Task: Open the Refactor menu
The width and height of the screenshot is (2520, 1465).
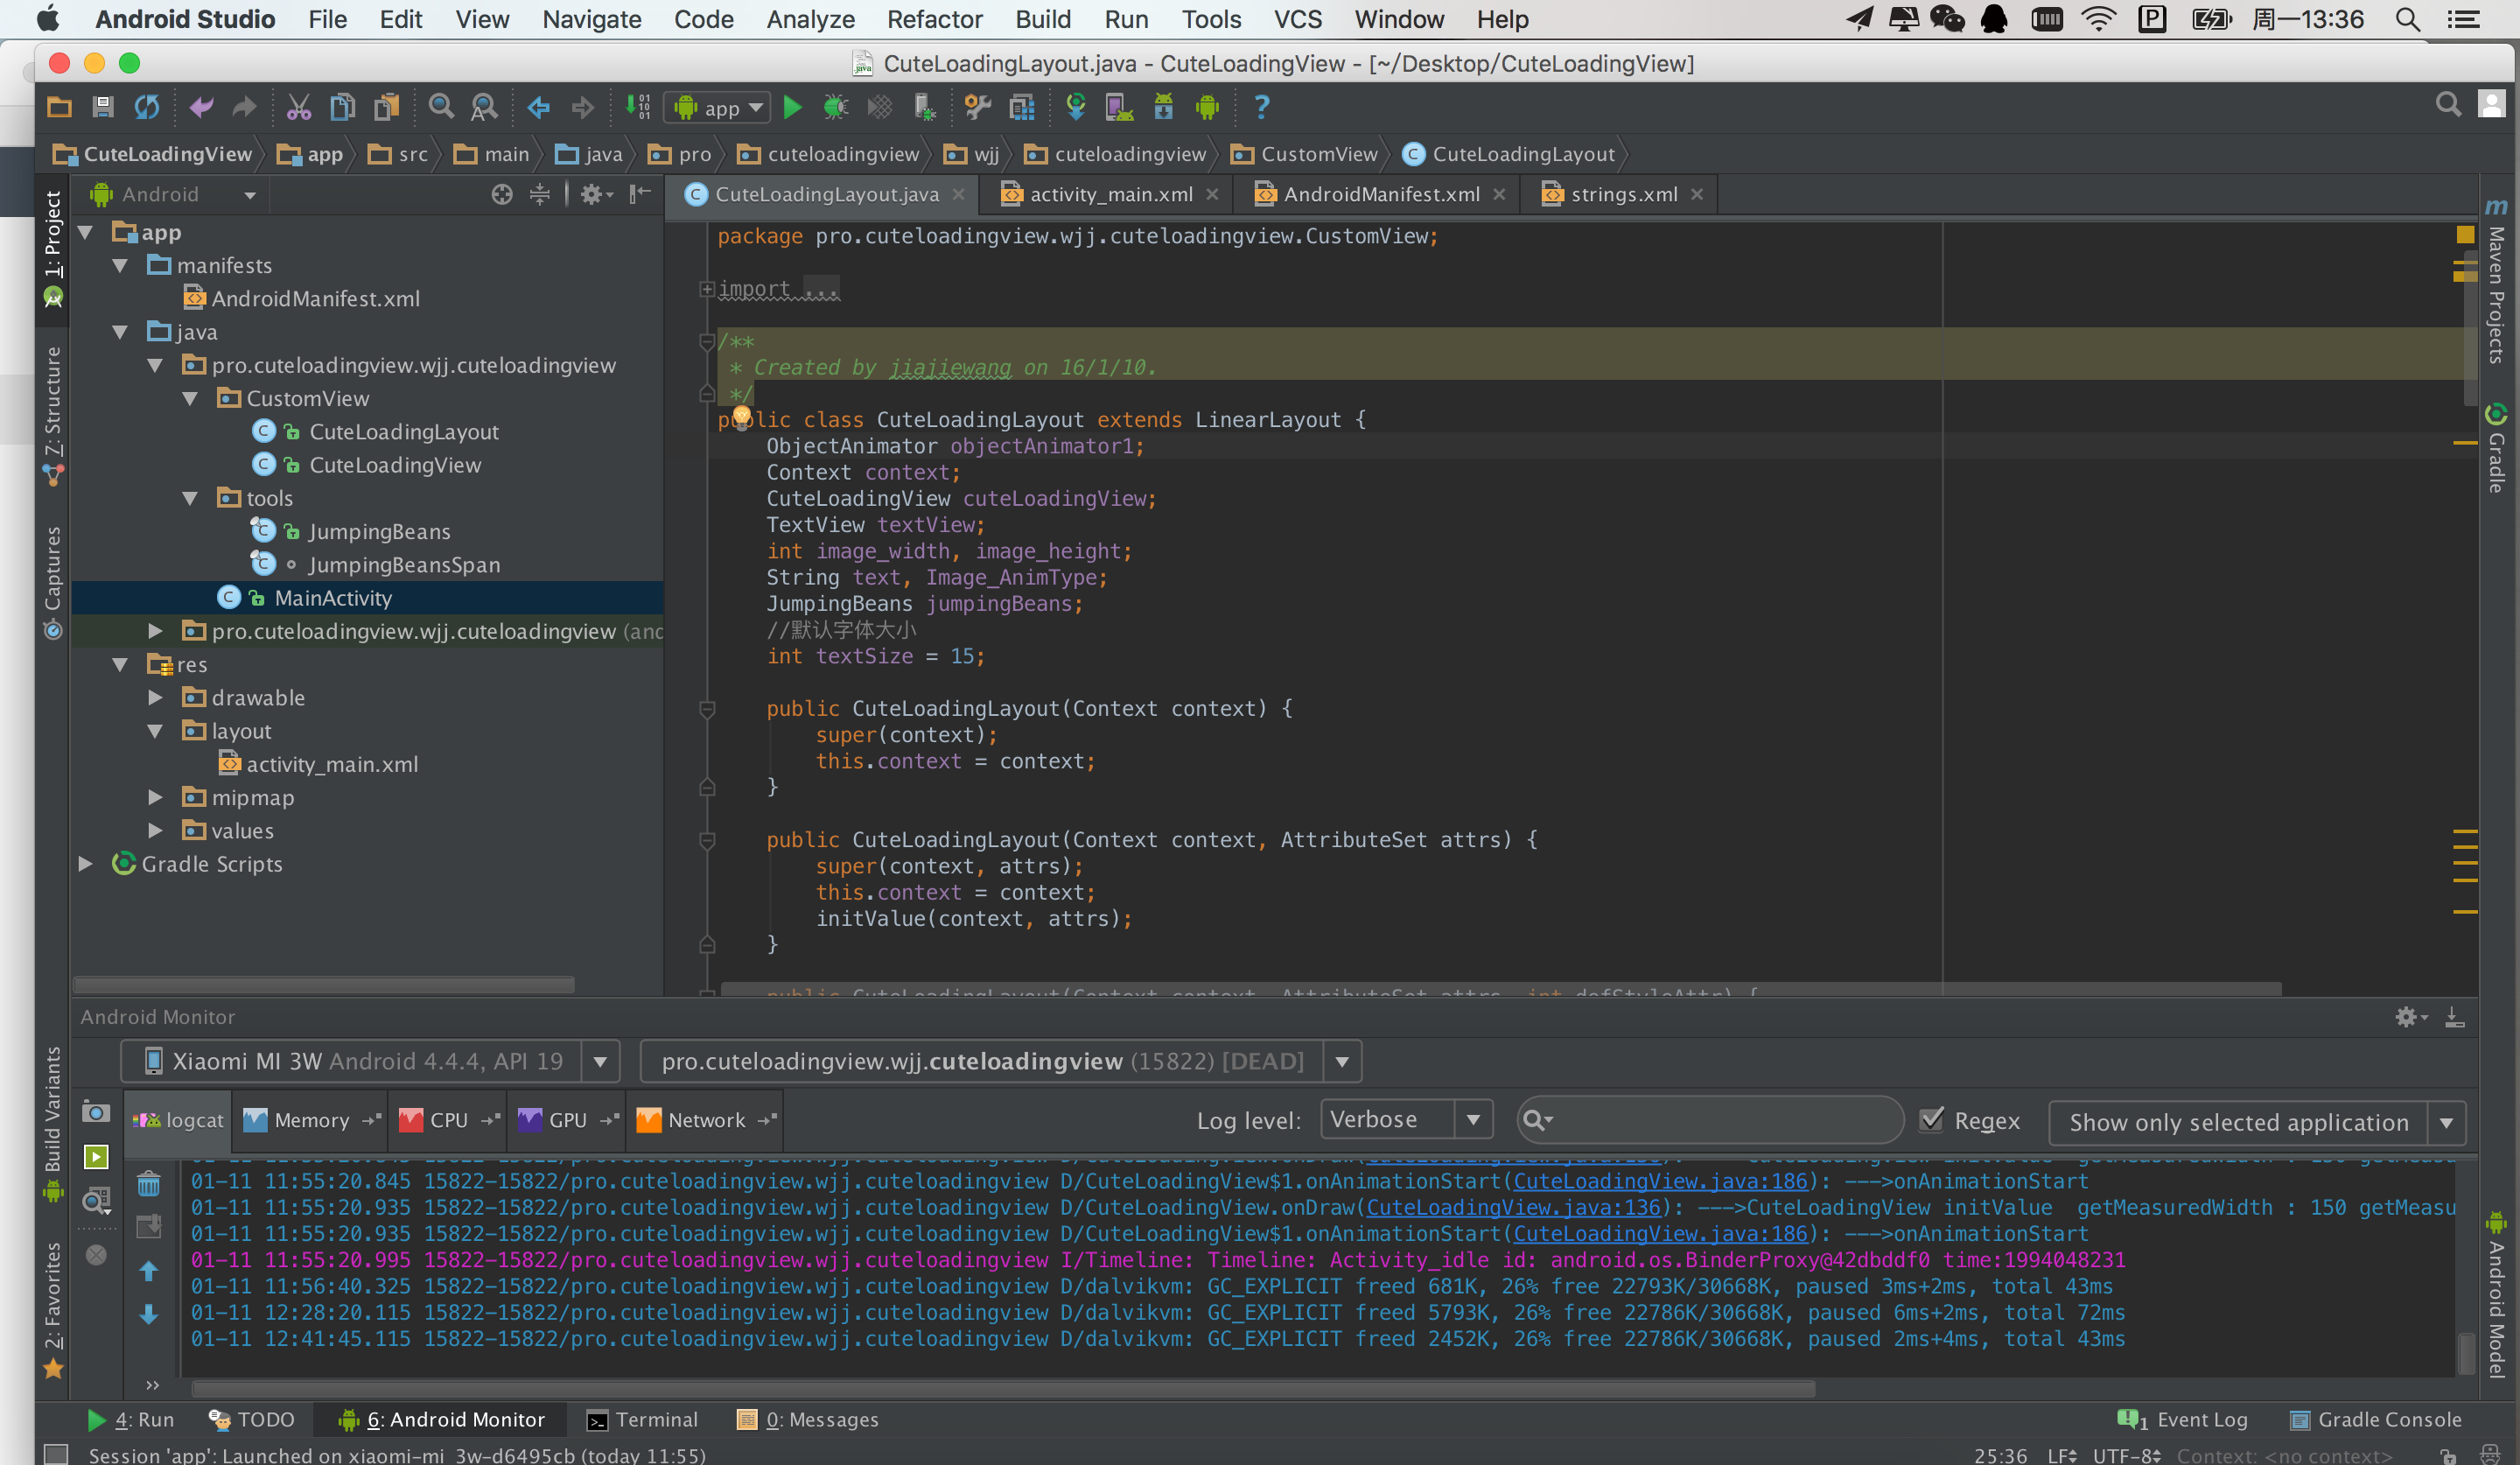Action: (934, 19)
